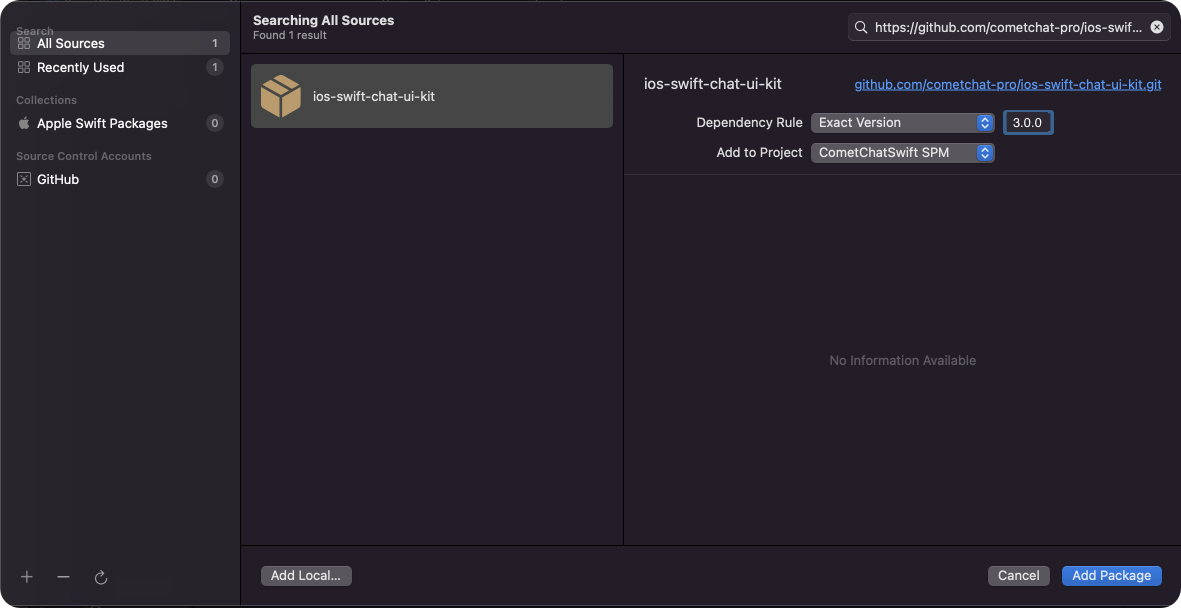Click the Apple logo icon next to Apple Swift Packages
This screenshot has width=1181, height=608.
click(x=24, y=123)
